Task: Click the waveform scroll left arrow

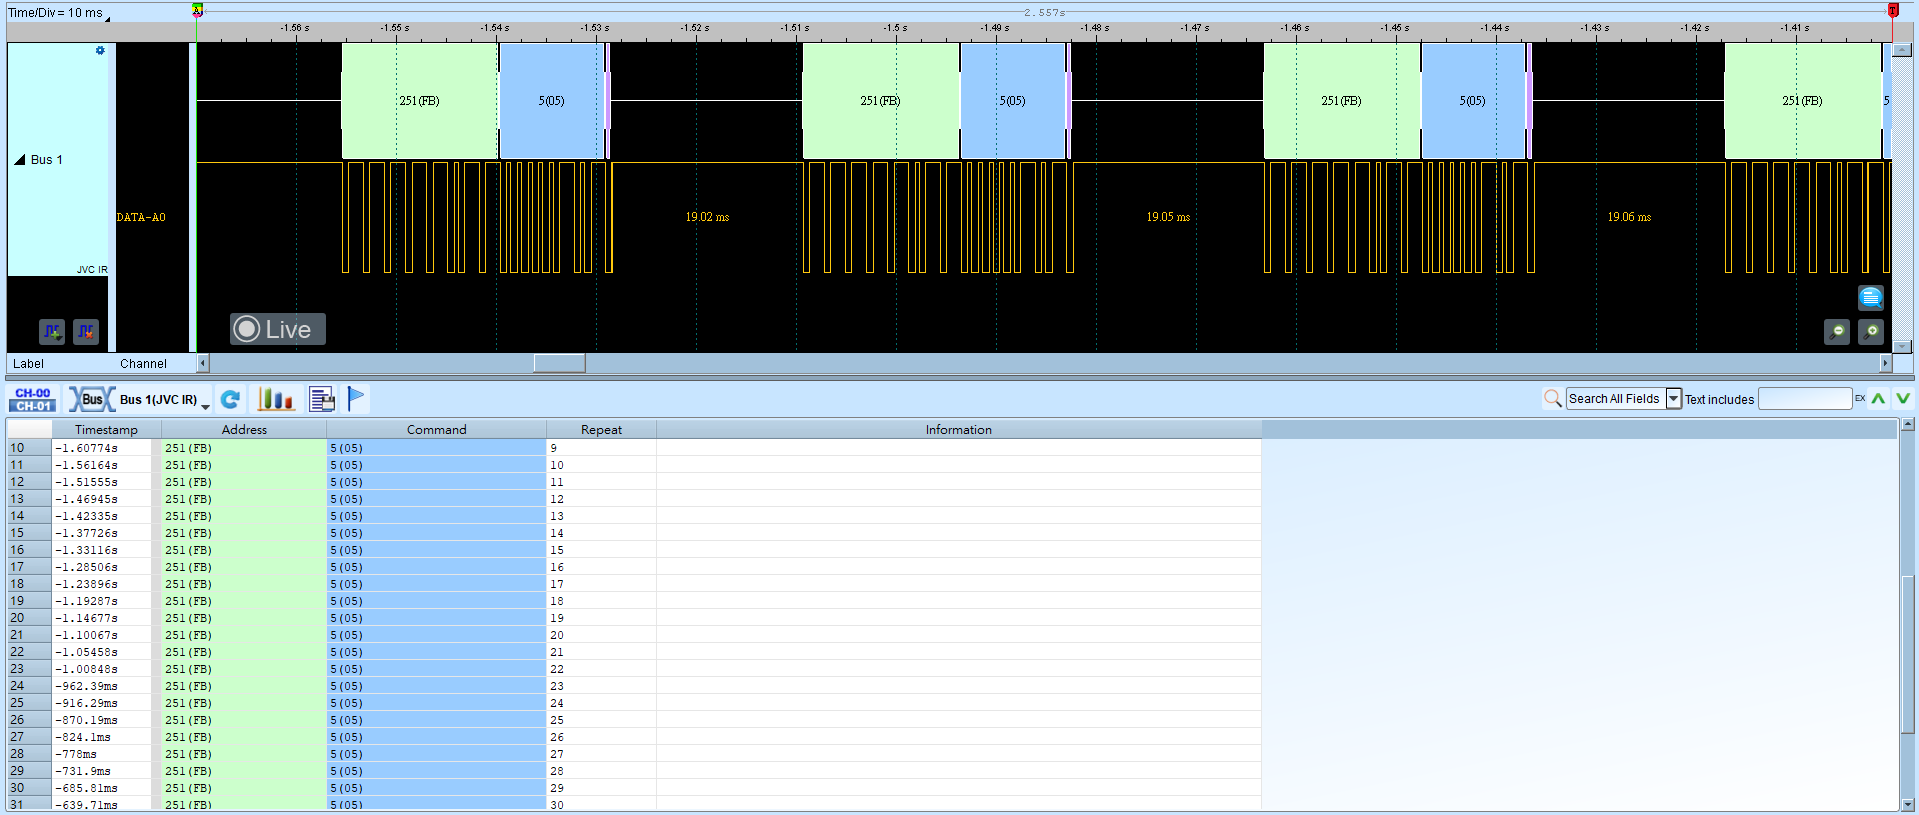Action: coord(203,363)
